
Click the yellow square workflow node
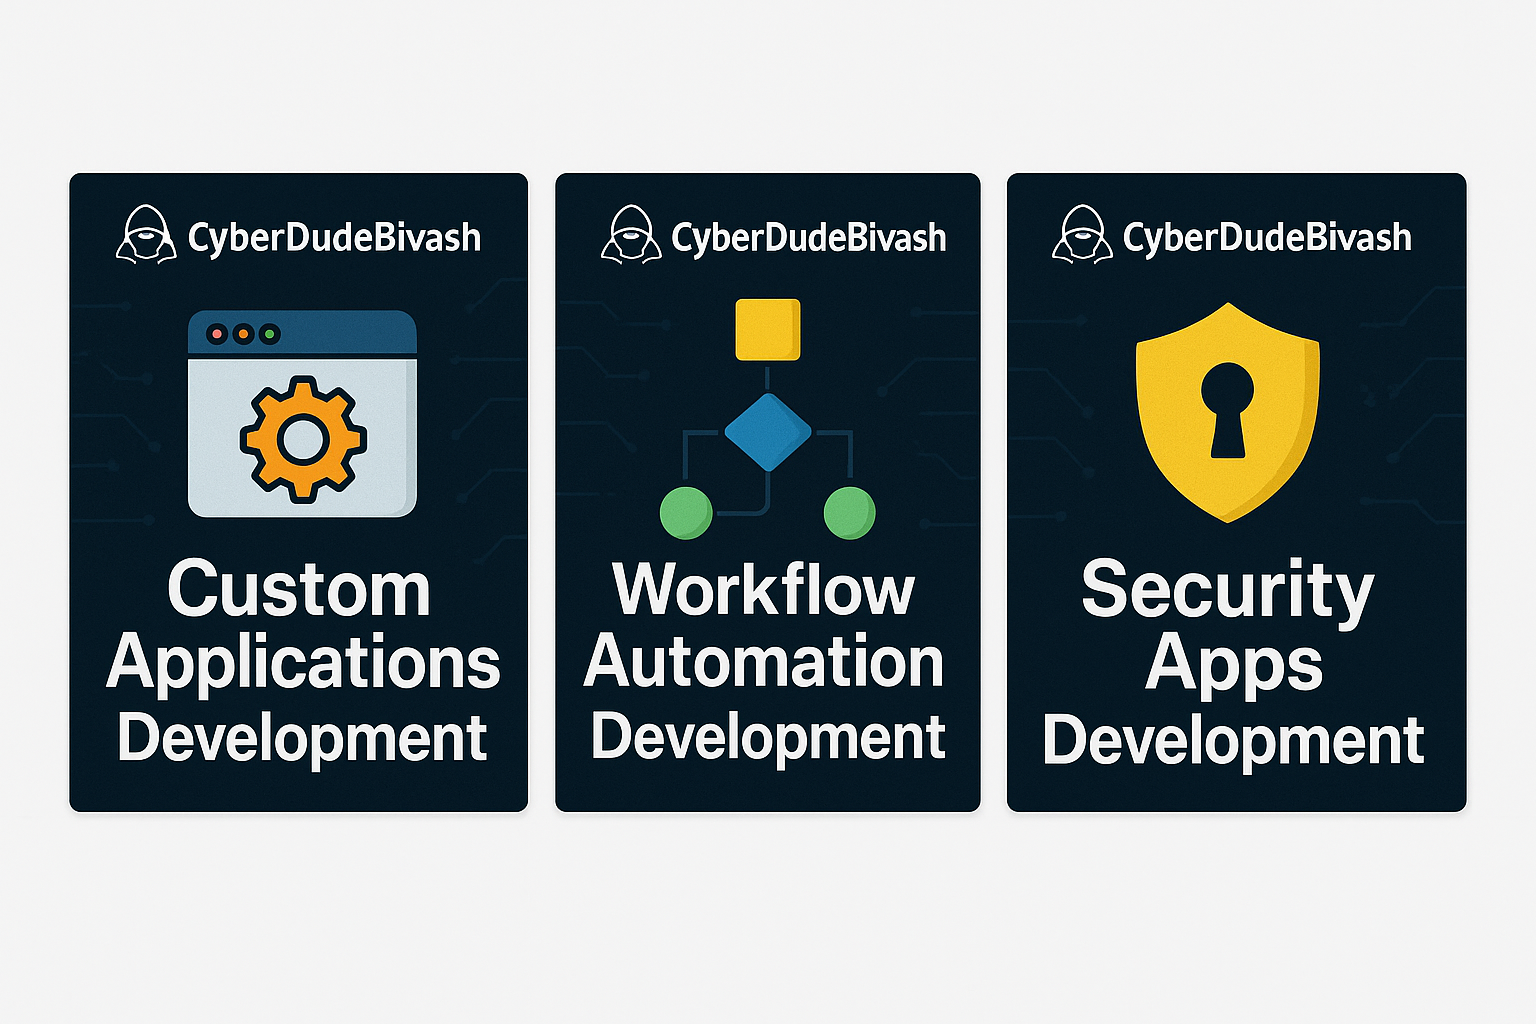(767, 329)
